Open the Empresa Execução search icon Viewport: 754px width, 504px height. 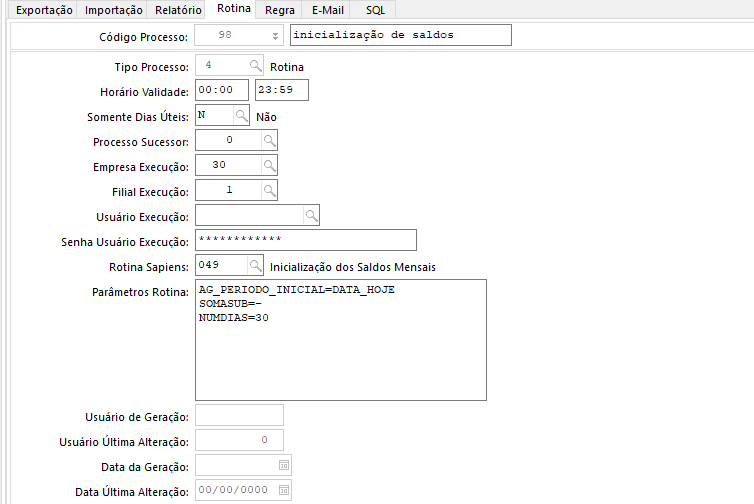[269, 165]
